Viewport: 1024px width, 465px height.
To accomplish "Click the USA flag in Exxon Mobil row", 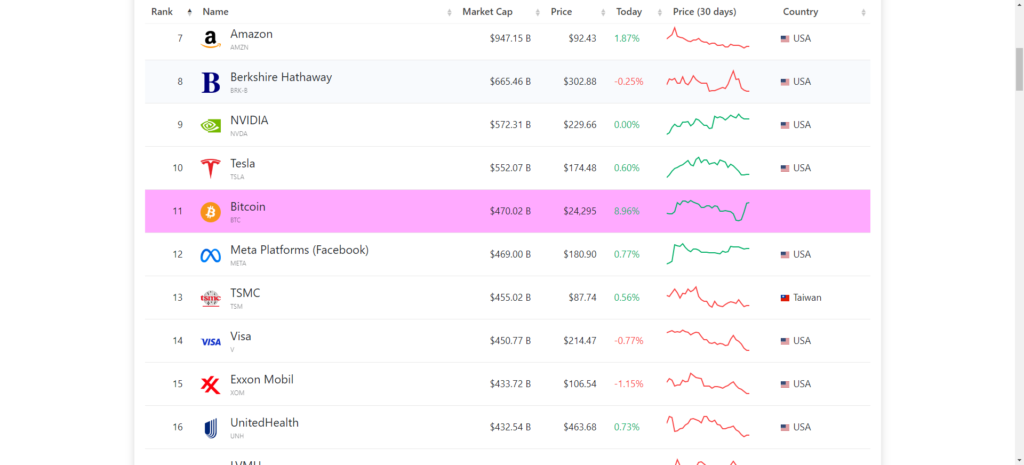I will (785, 384).
